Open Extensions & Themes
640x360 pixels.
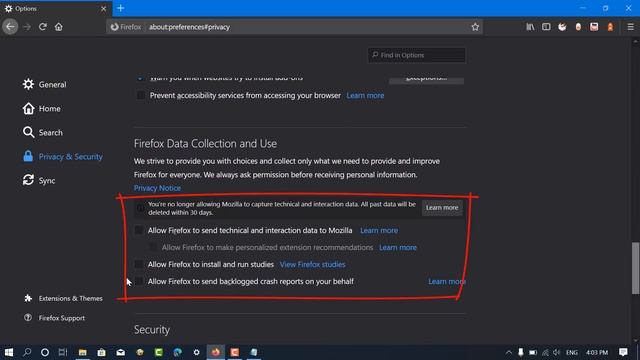click(63, 298)
